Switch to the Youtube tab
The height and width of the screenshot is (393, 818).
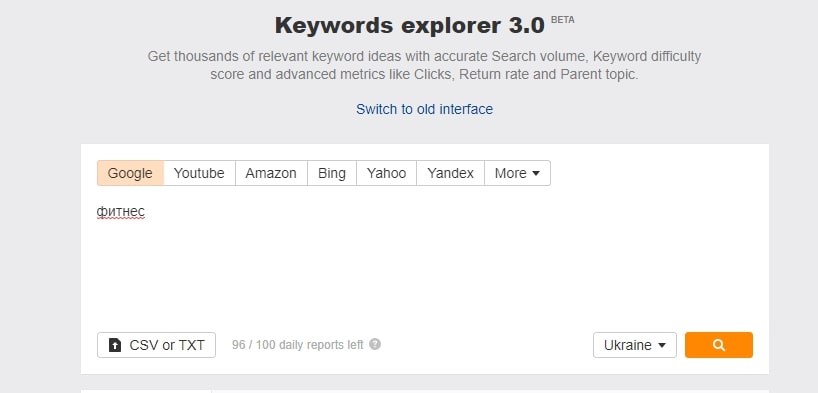tap(199, 173)
